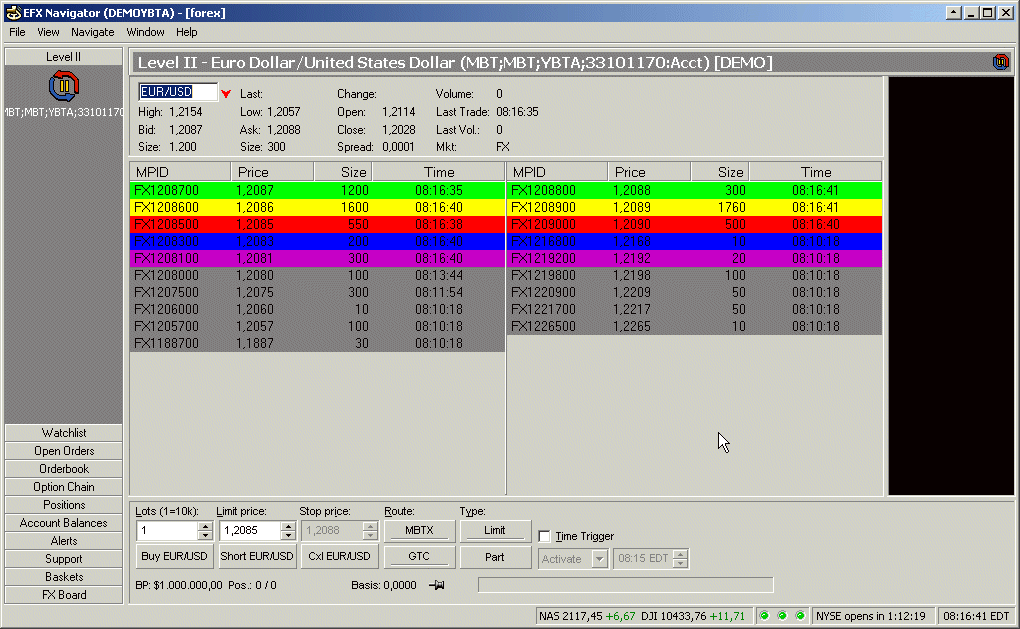Click the EFX Navigator title bar app icon
This screenshot has height=629, width=1020.
pos(12,13)
